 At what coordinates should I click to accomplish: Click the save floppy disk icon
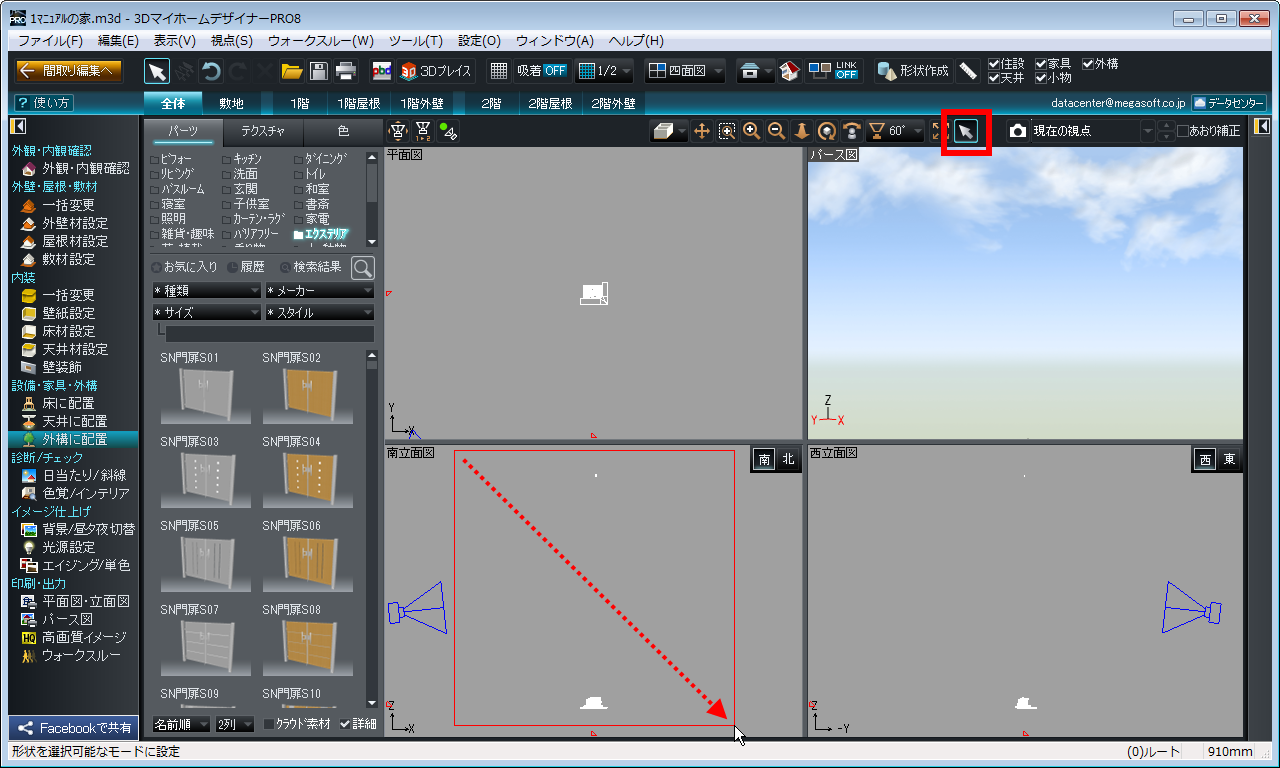318,71
